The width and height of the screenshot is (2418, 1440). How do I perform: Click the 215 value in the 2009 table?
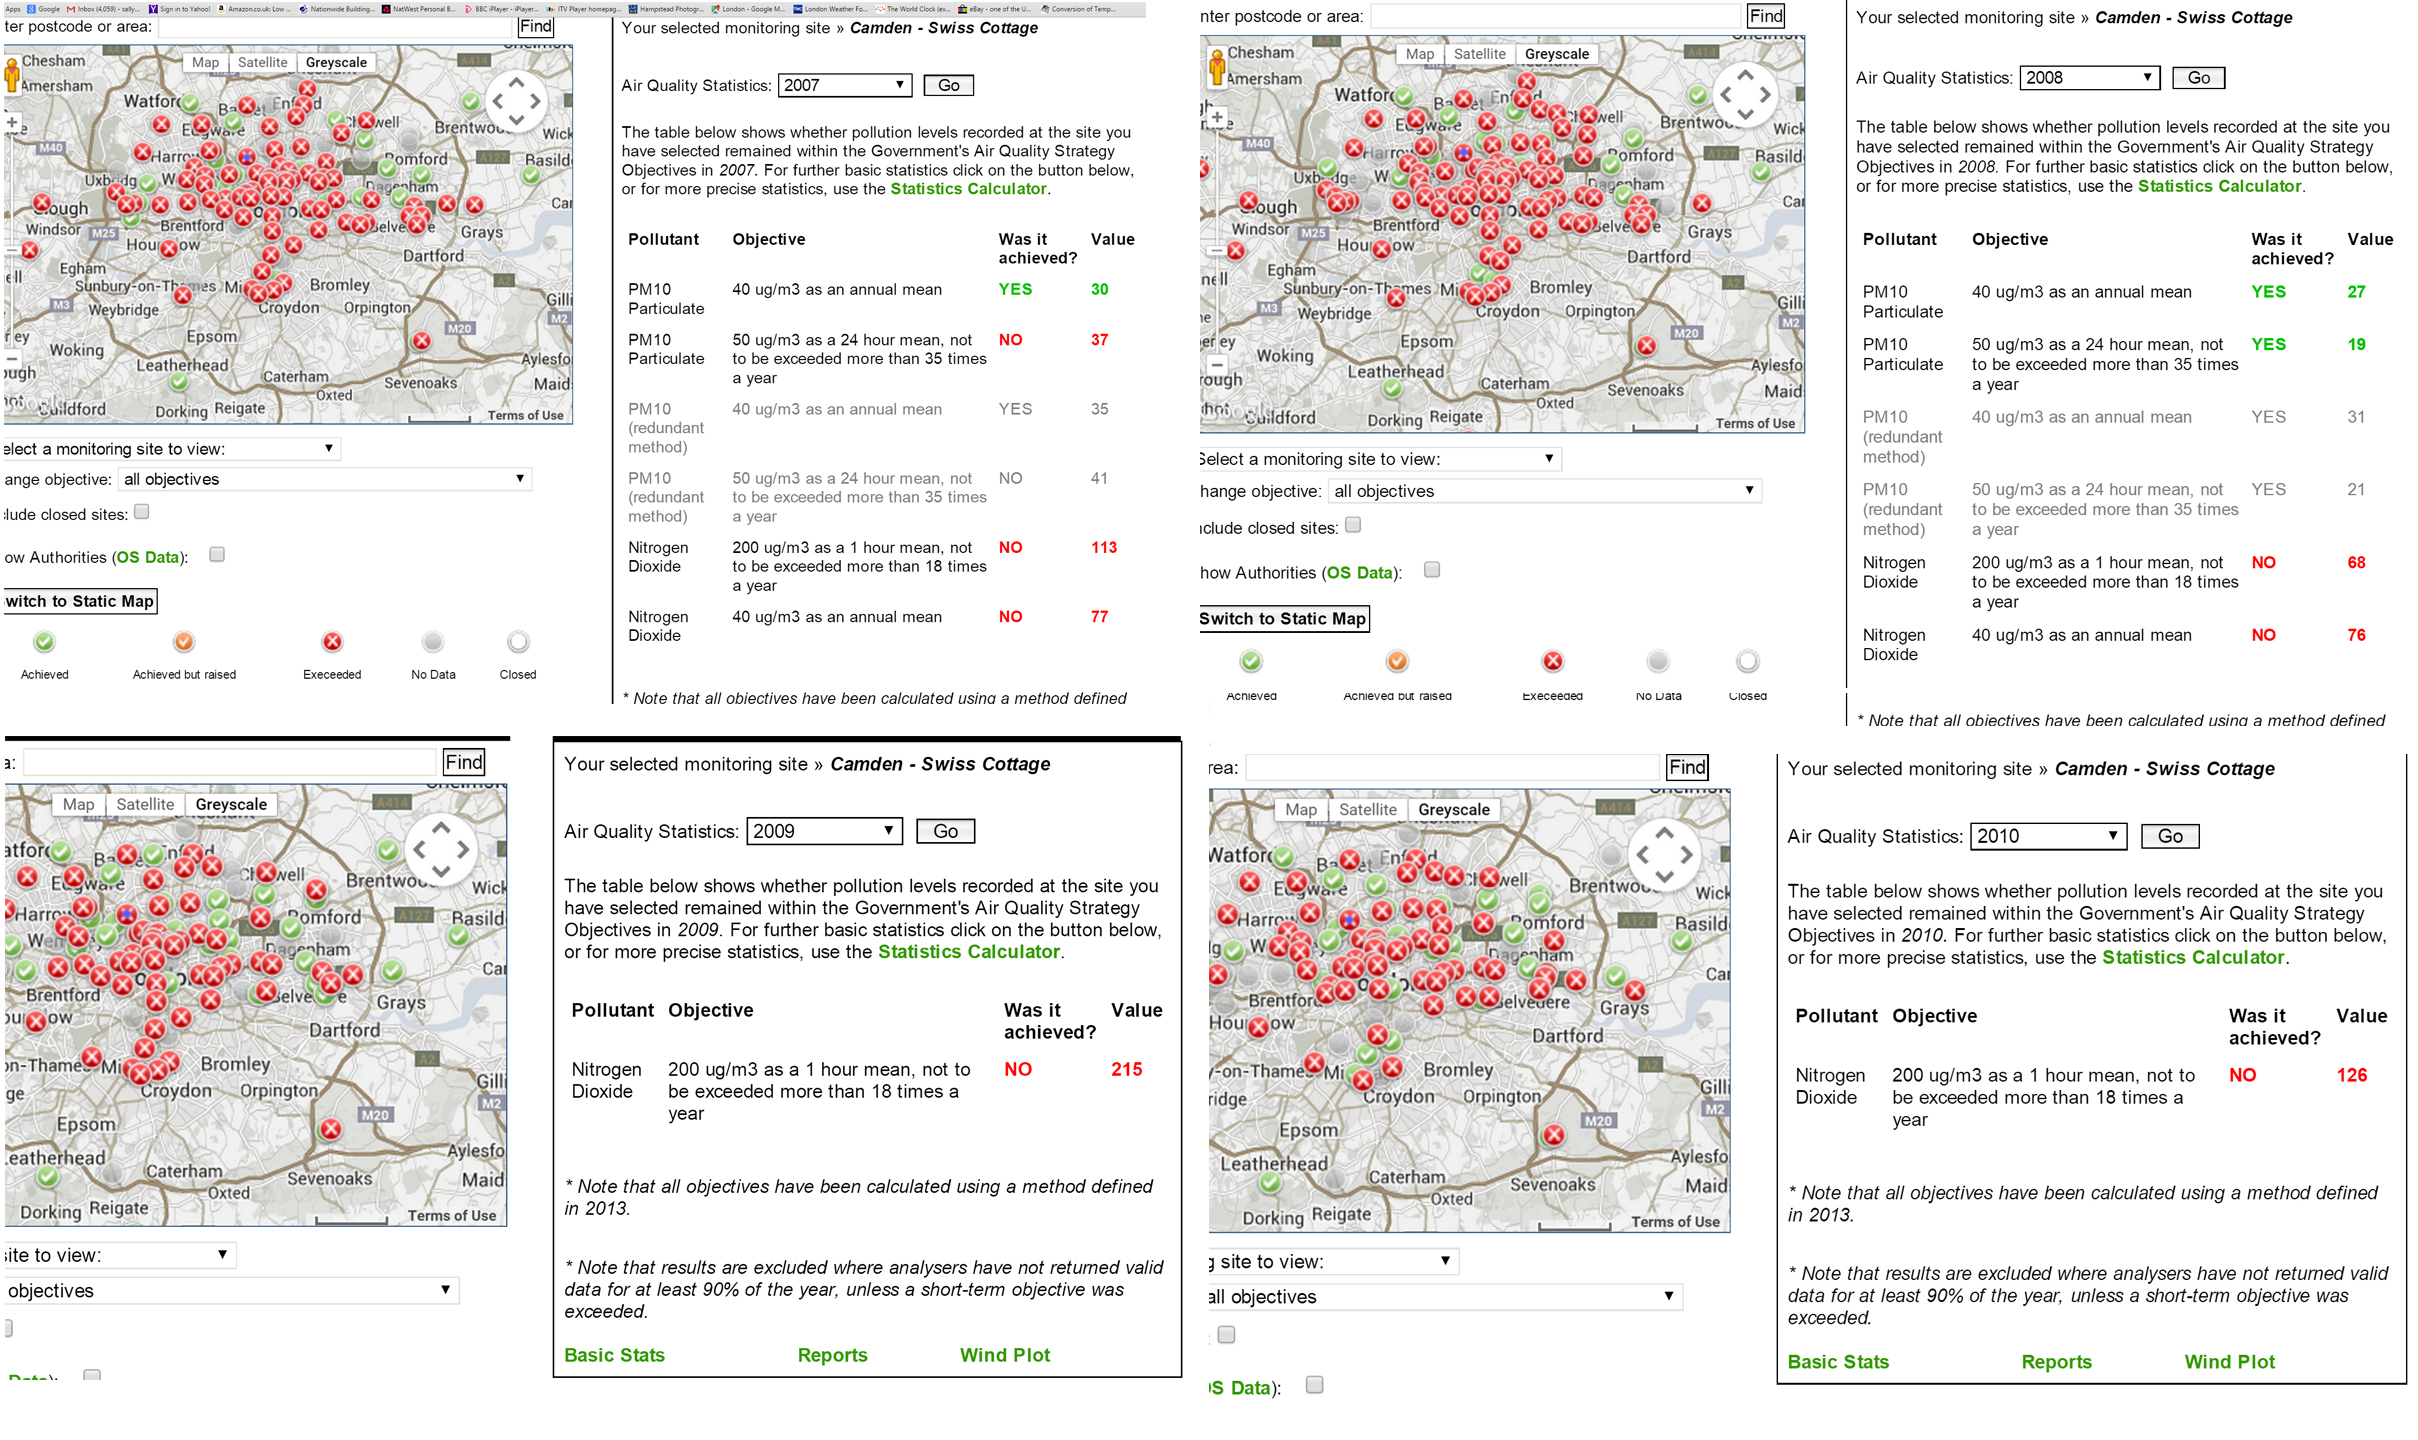1126,1069
